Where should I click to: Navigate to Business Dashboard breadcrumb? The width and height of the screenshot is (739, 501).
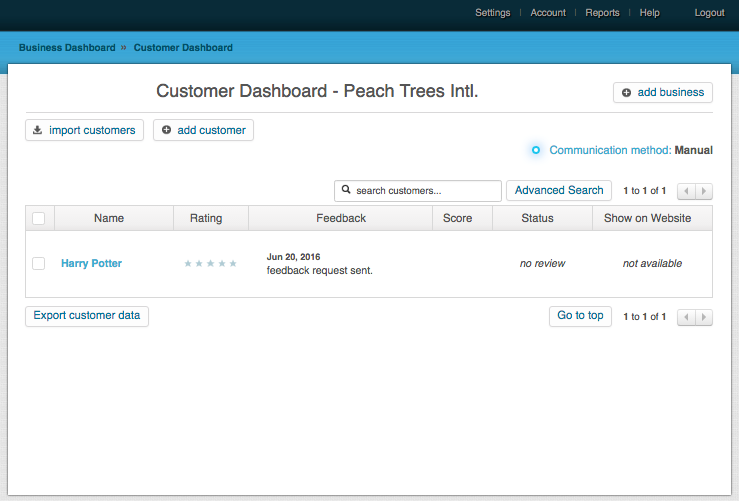point(67,48)
